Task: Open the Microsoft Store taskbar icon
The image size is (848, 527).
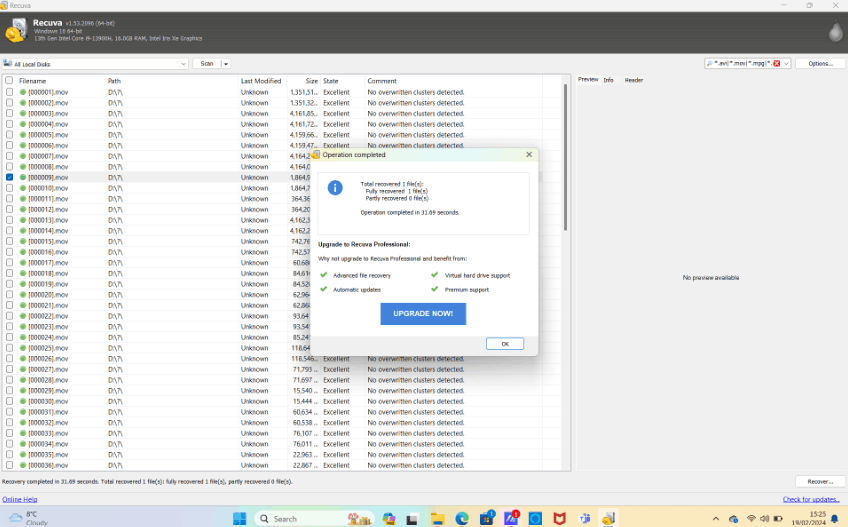Action: [x=486, y=518]
